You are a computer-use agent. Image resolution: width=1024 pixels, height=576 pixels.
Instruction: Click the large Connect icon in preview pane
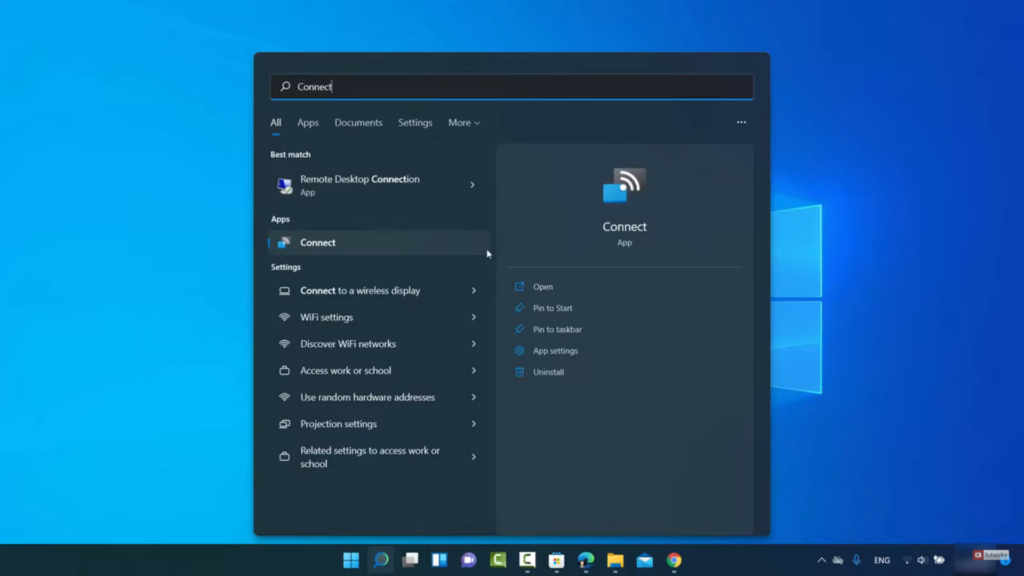tap(624, 185)
